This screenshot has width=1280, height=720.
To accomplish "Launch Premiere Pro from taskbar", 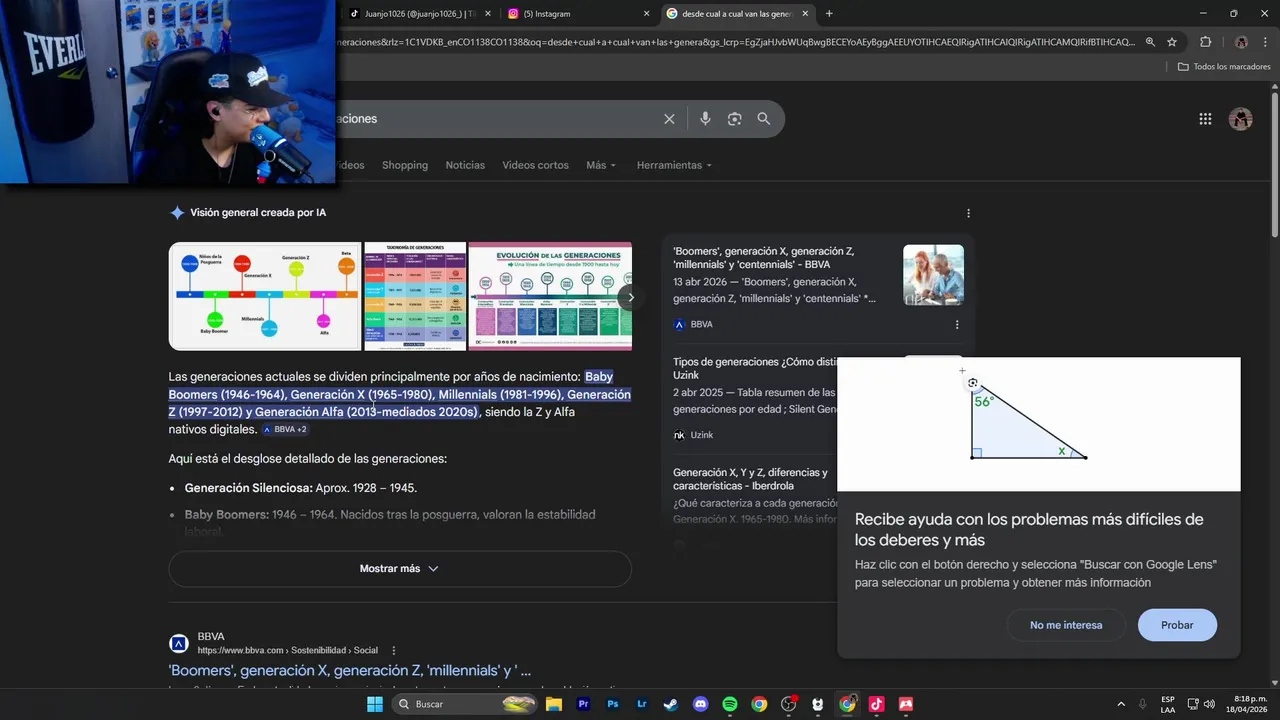I will tap(584, 704).
